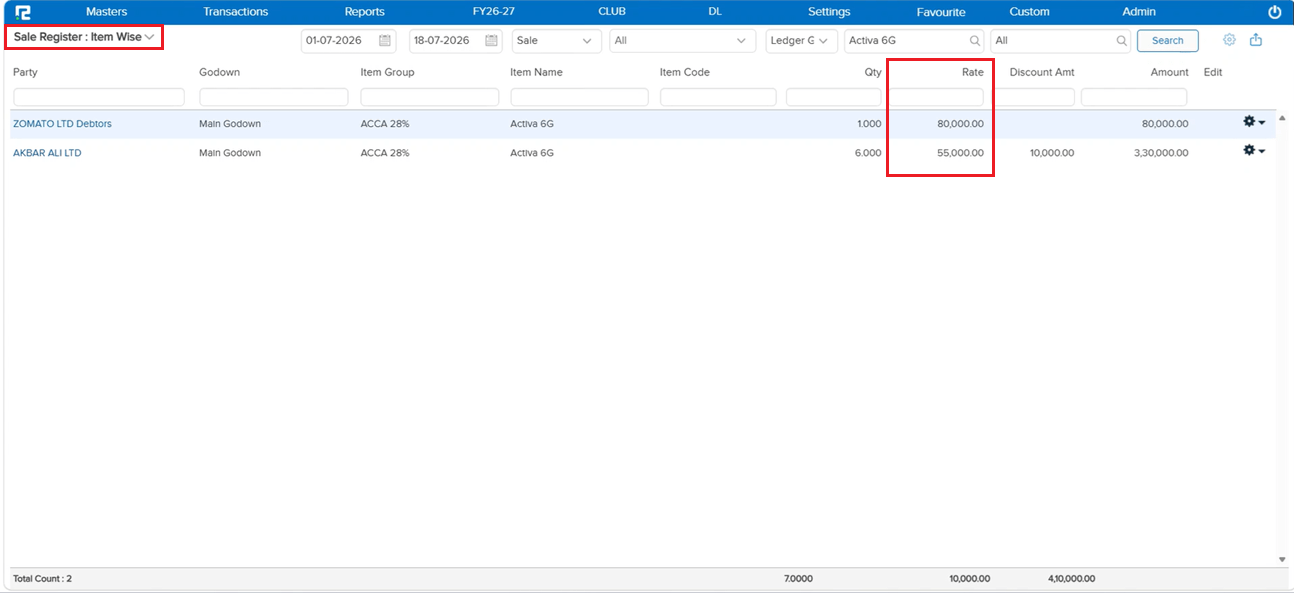Image resolution: width=1294 pixels, height=593 pixels.
Task: Open the Sale voucher type dropdown
Action: (x=557, y=41)
